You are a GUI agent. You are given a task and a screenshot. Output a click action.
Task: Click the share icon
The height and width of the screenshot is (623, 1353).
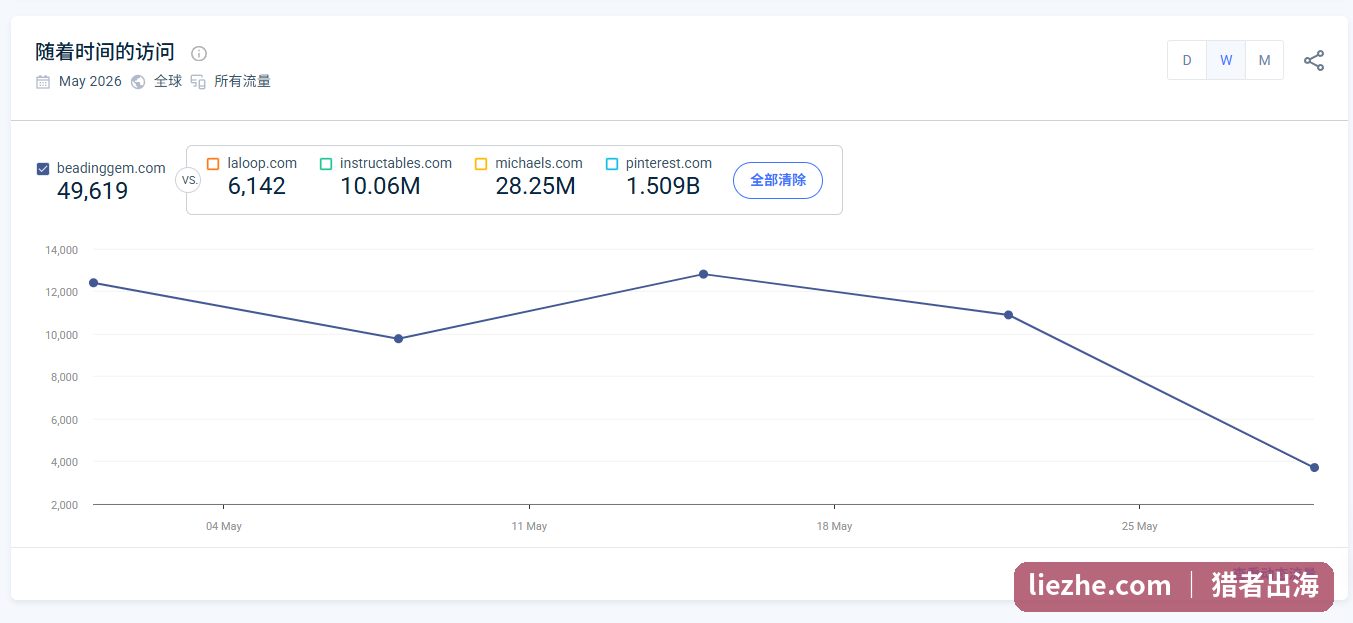1314,60
